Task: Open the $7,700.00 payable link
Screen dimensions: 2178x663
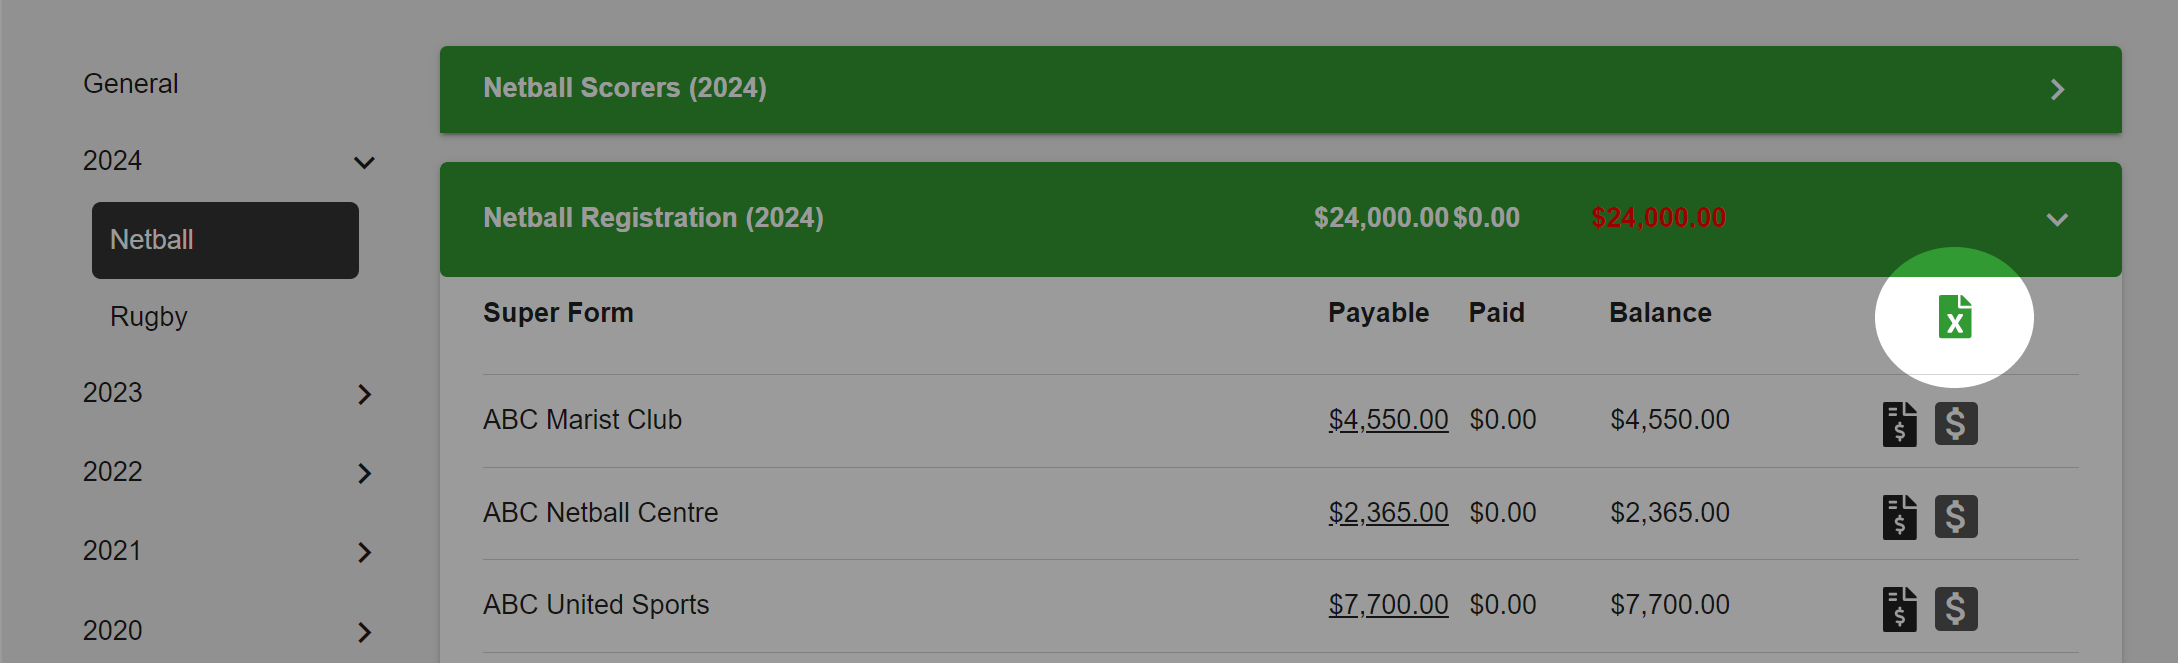Action: [x=1388, y=605]
